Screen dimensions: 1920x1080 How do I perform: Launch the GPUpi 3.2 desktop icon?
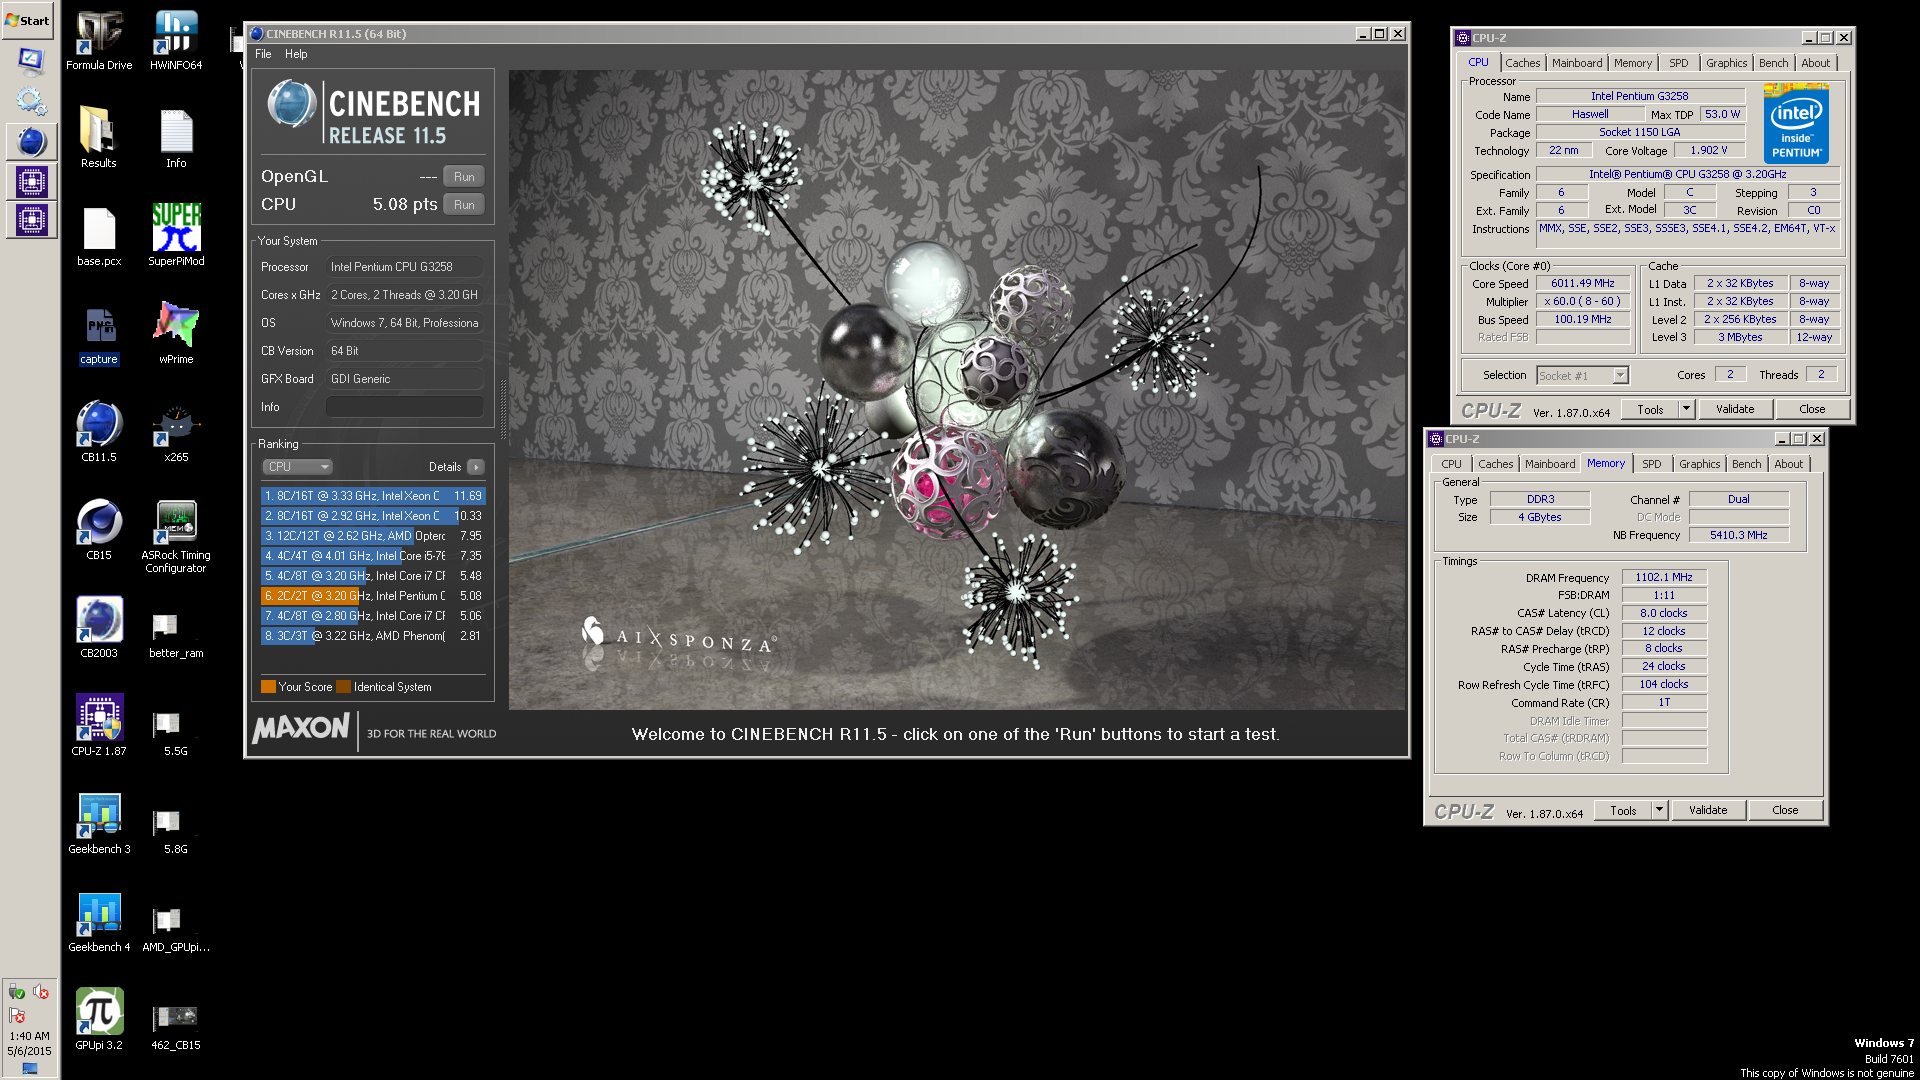coord(99,1020)
